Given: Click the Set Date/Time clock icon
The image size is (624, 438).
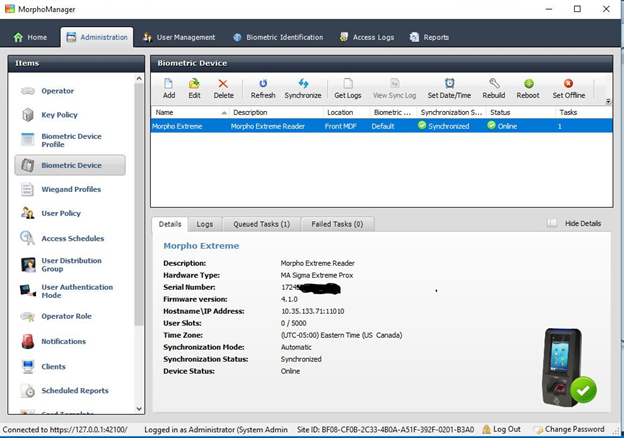Looking at the screenshot, I should [x=449, y=84].
